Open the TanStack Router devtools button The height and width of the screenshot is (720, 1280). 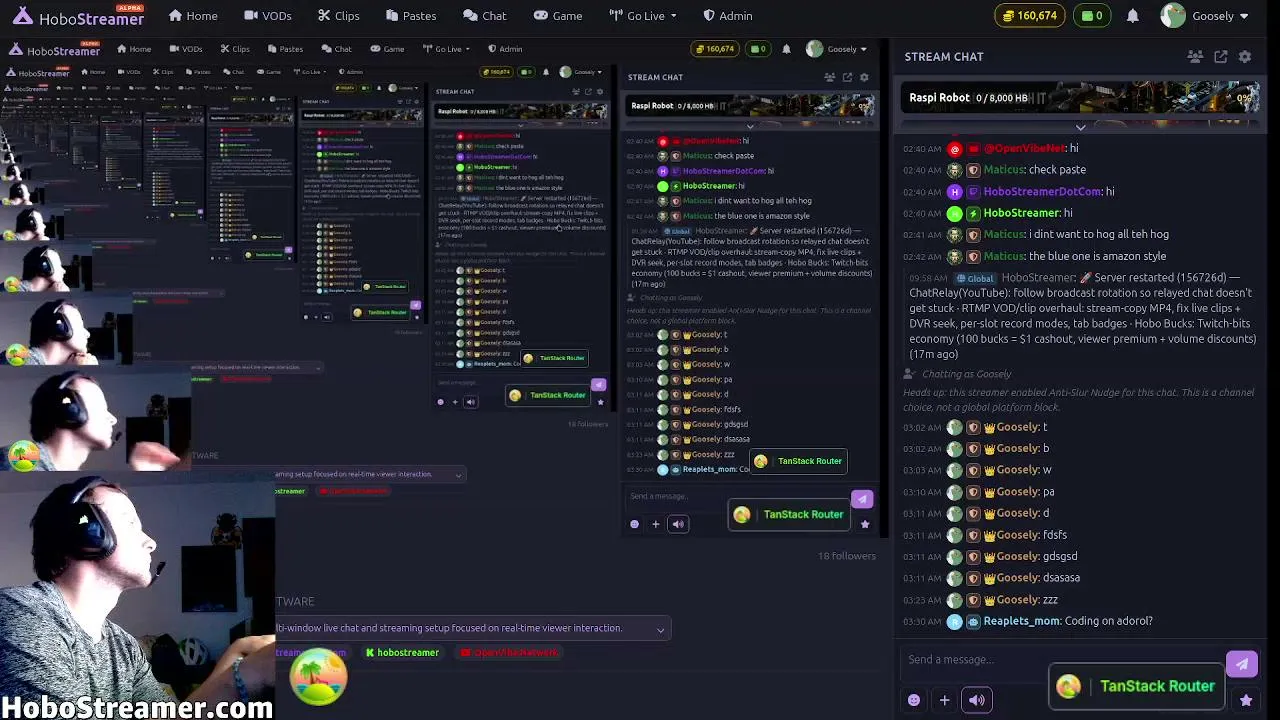(x=1139, y=686)
